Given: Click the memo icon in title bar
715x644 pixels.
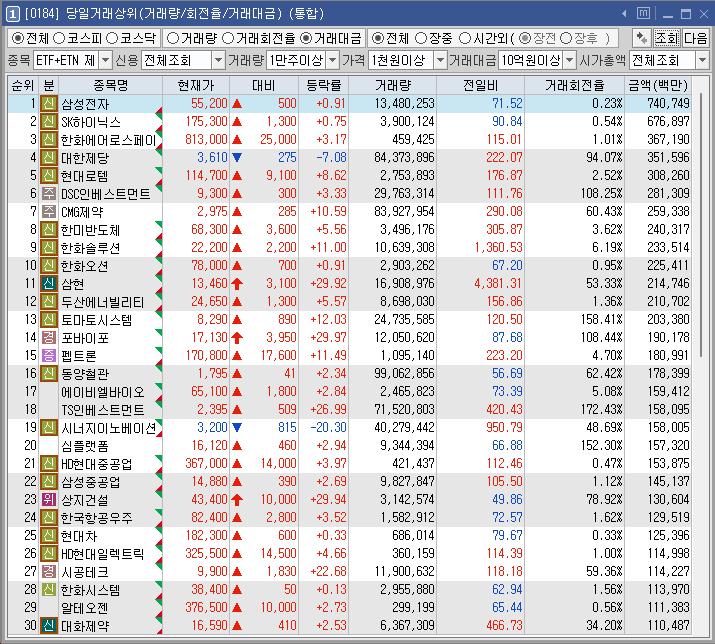Looking at the screenshot, I should tap(643, 13).
